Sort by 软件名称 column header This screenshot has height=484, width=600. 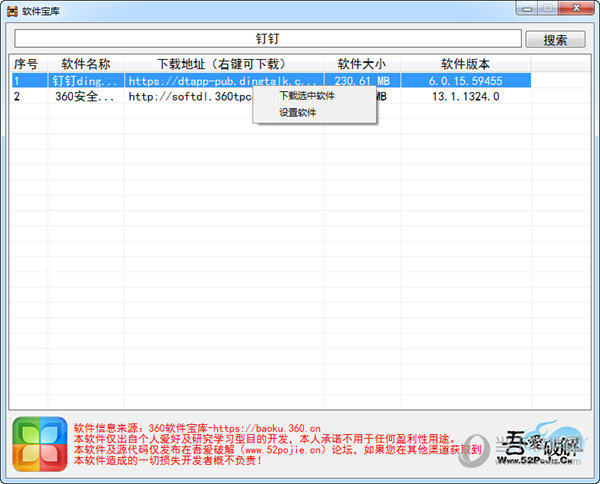[86, 64]
